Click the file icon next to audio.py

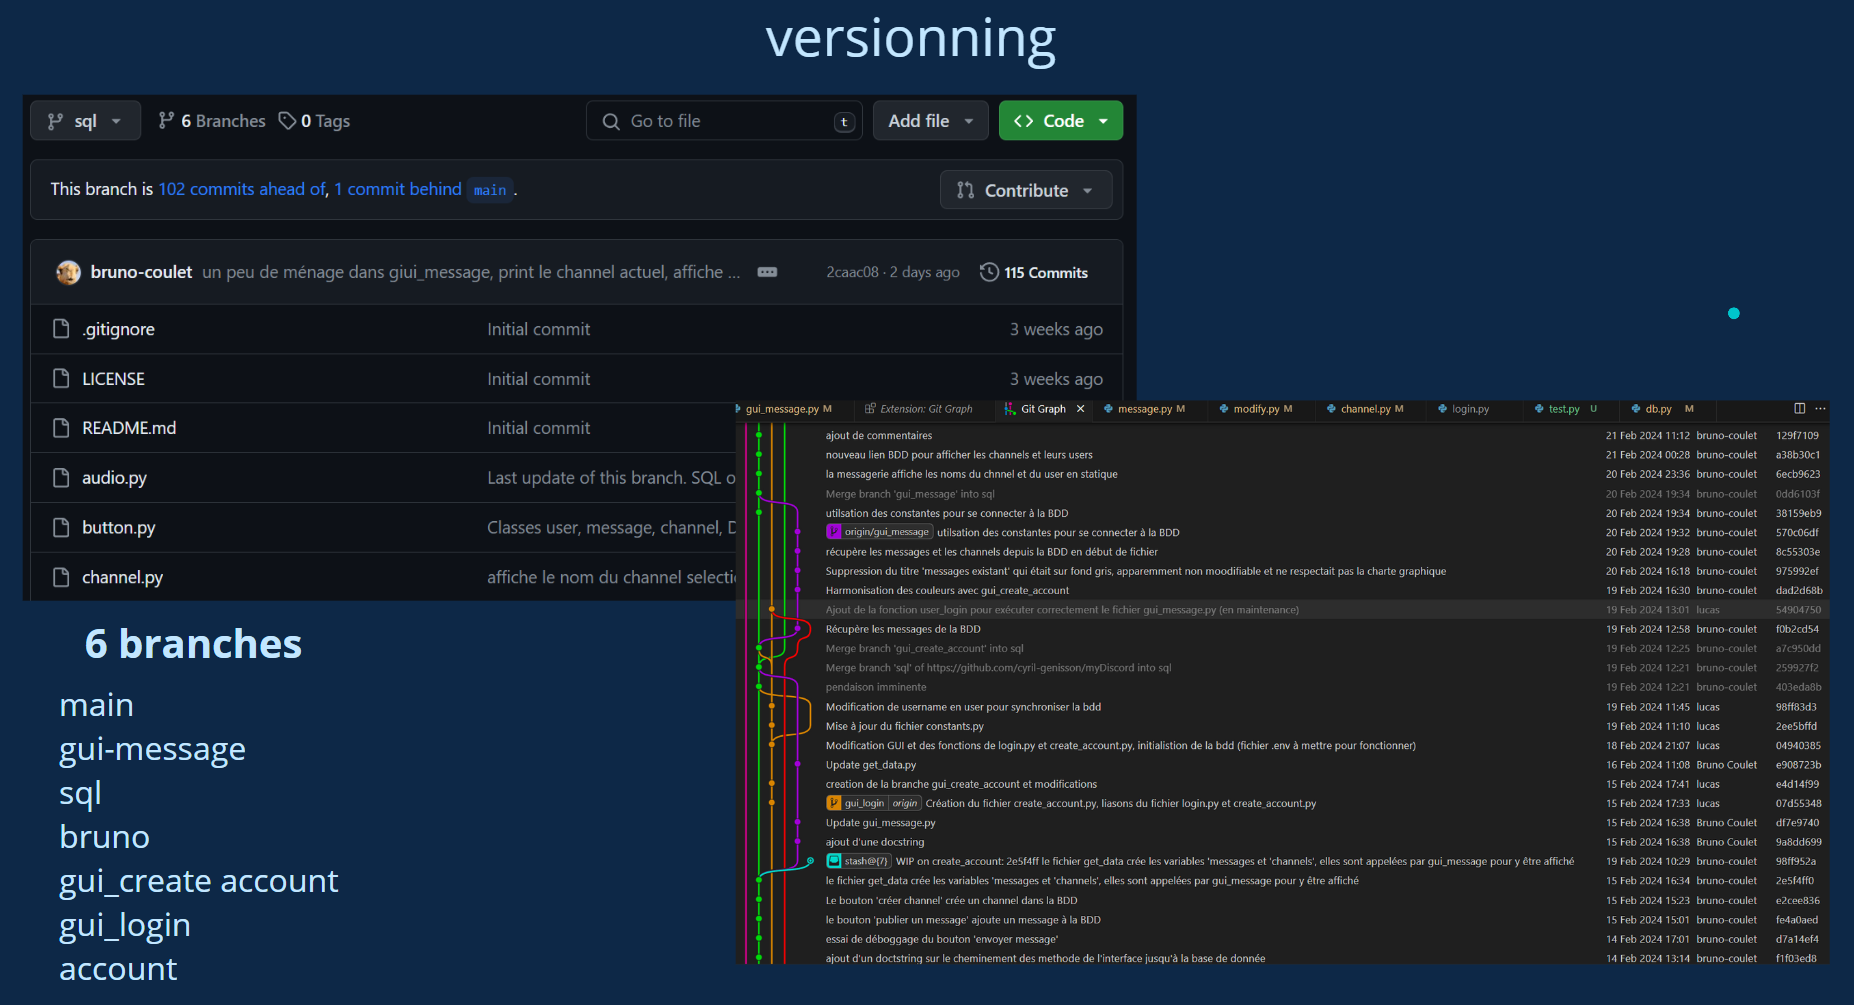[61, 478]
